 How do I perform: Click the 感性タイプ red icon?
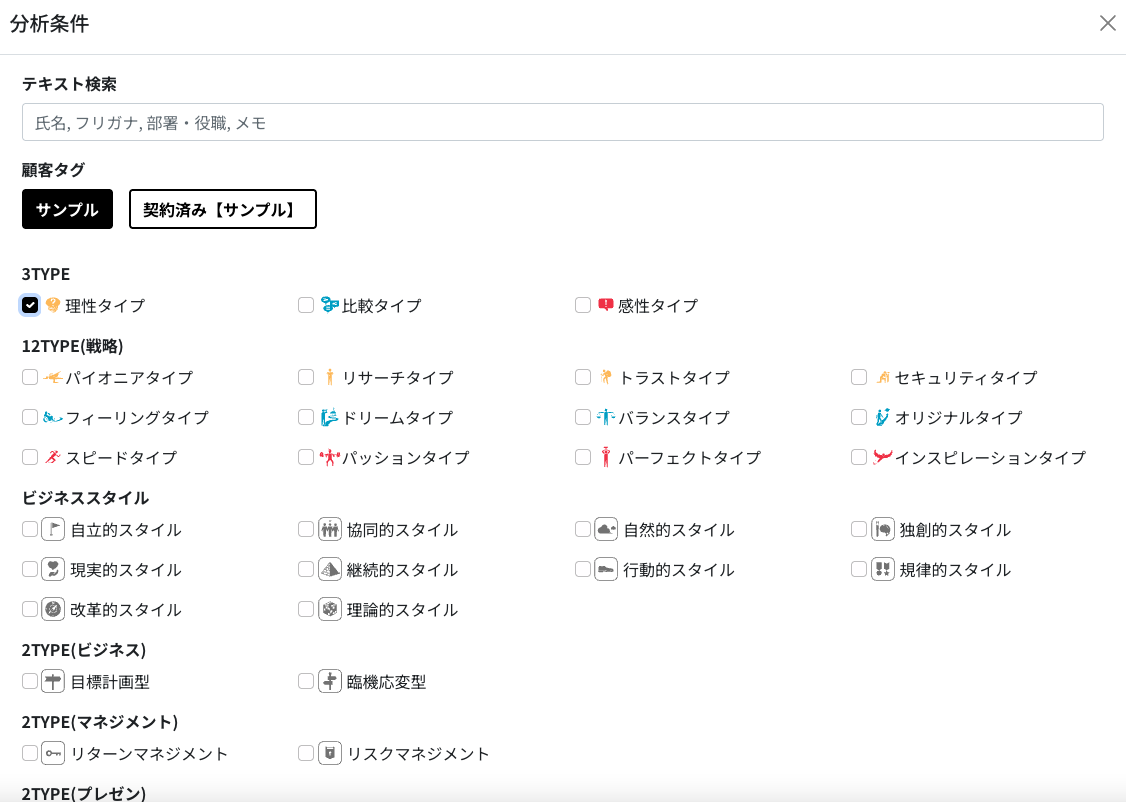606,305
